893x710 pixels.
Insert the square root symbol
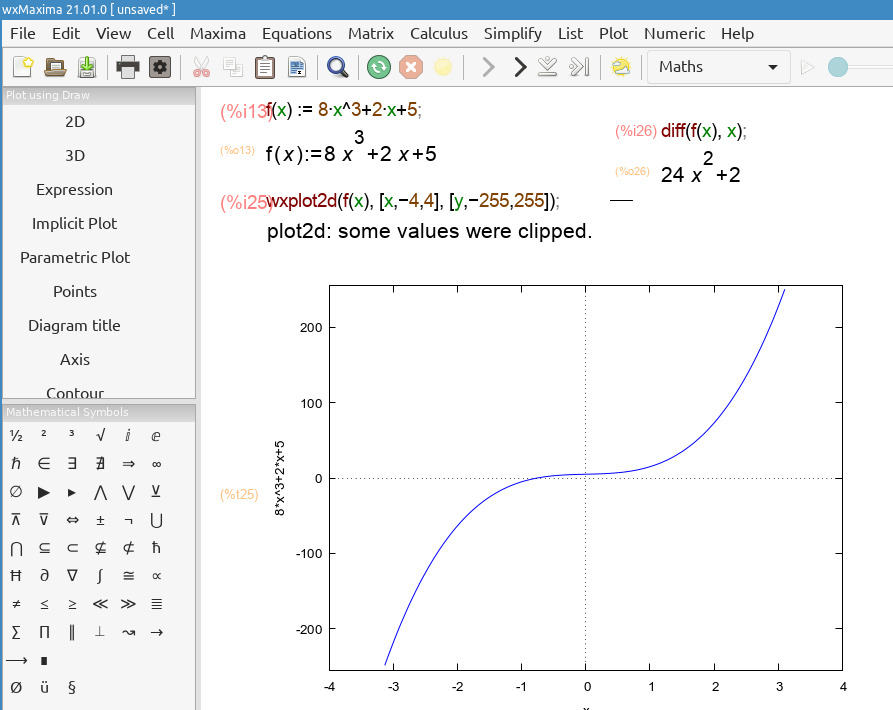tap(101, 435)
